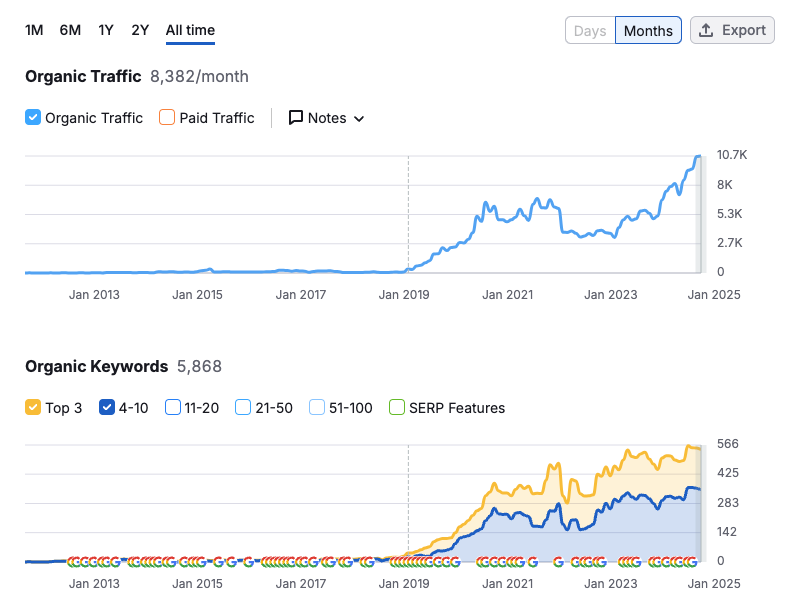Click Jan 2013 label on traffic chart
This screenshot has height=614, width=787.
[x=94, y=295]
